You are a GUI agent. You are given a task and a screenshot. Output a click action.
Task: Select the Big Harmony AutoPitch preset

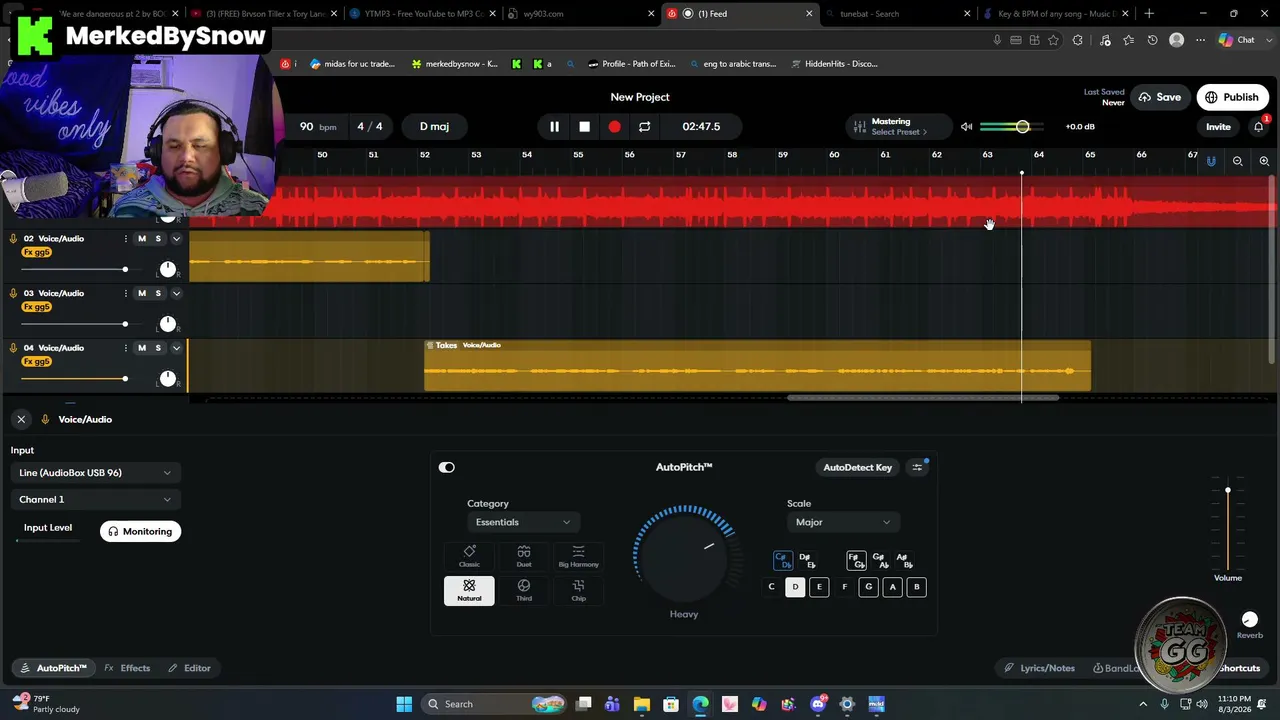tap(578, 557)
